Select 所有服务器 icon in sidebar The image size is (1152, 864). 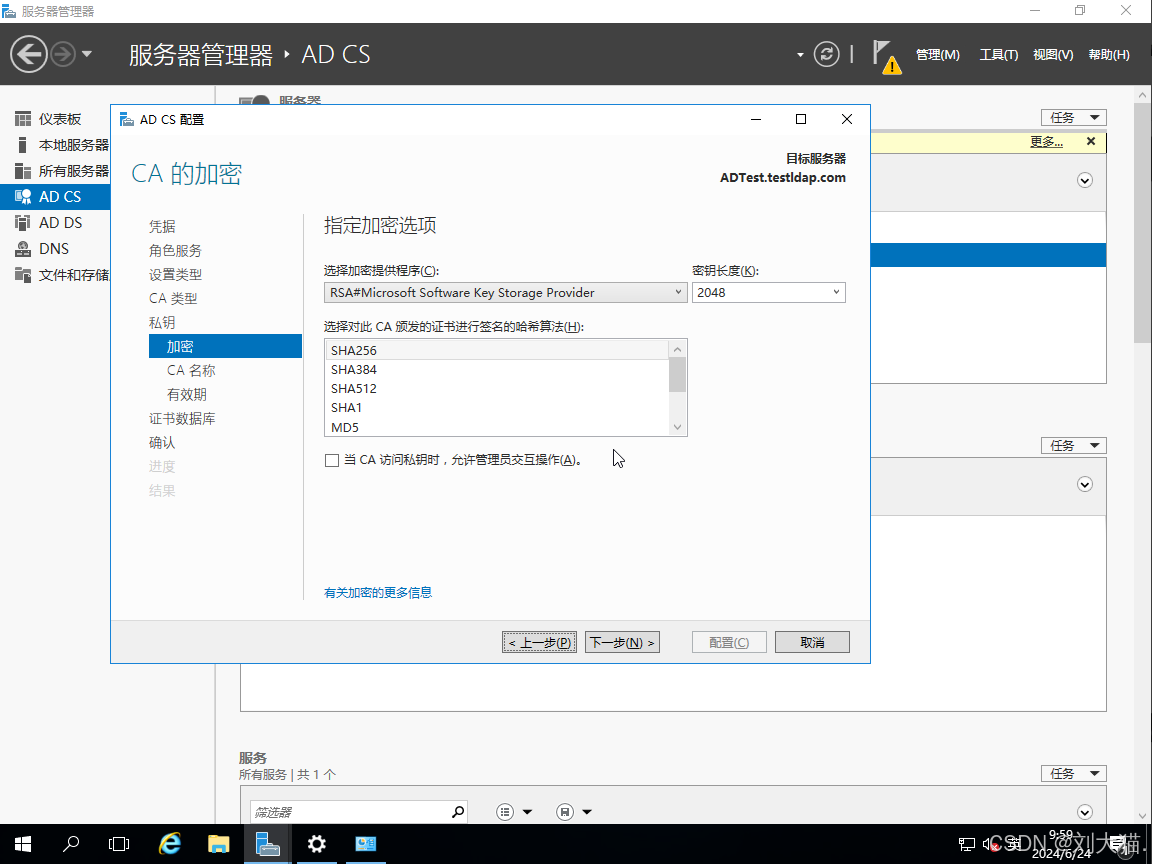click(x=23, y=171)
